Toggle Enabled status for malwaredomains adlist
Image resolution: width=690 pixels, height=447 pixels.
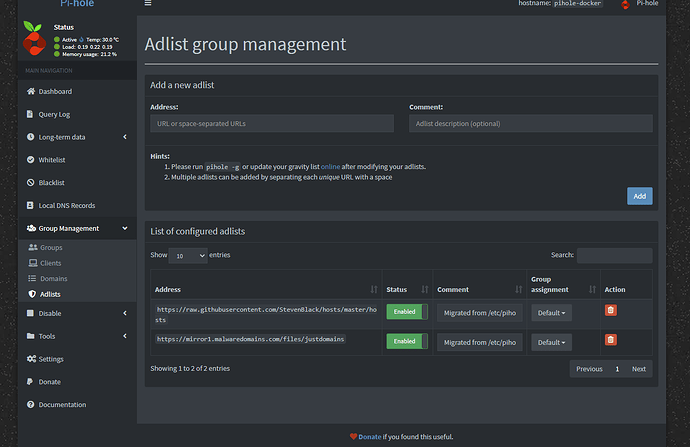(x=404, y=341)
